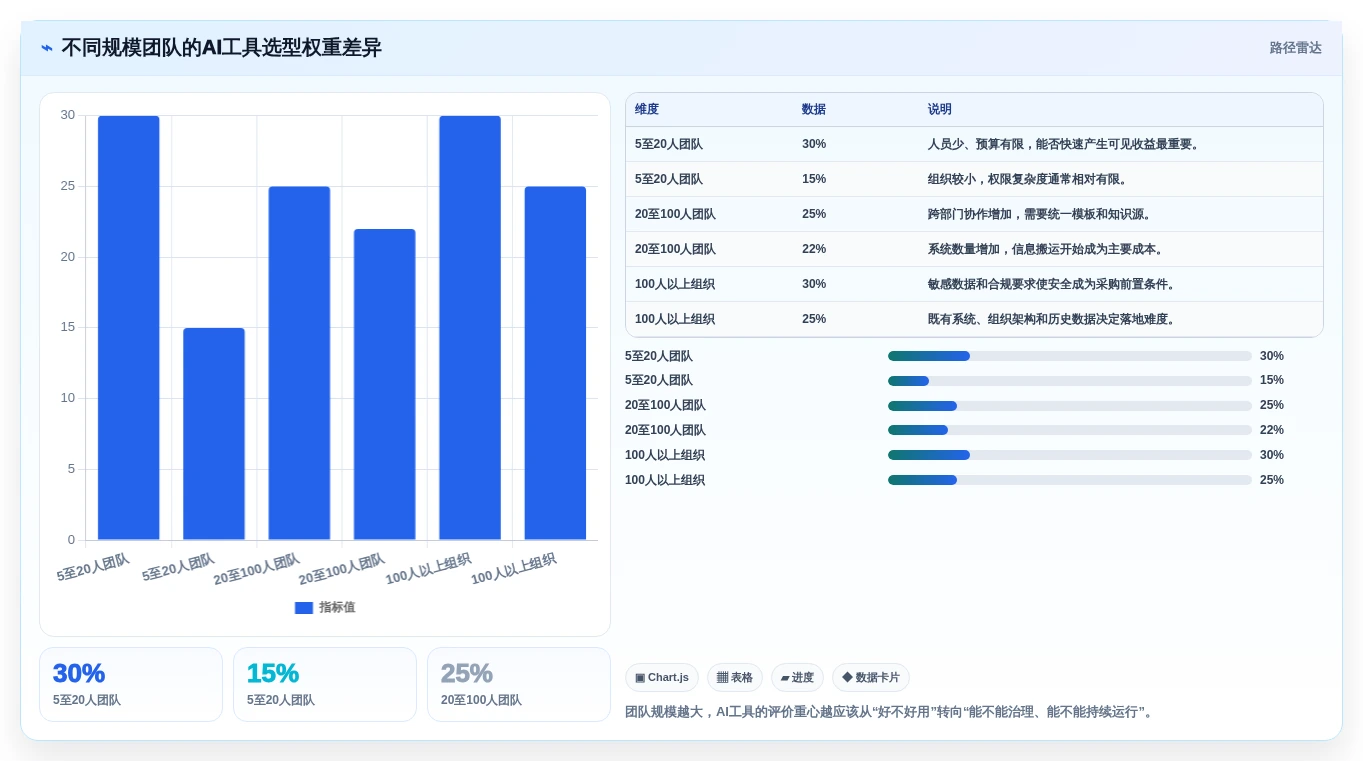Click the 15% value beside the progress bar
Image resolution: width=1363 pixels, height=761 pixels.
pyautogui.click(x=1272, y=381)
